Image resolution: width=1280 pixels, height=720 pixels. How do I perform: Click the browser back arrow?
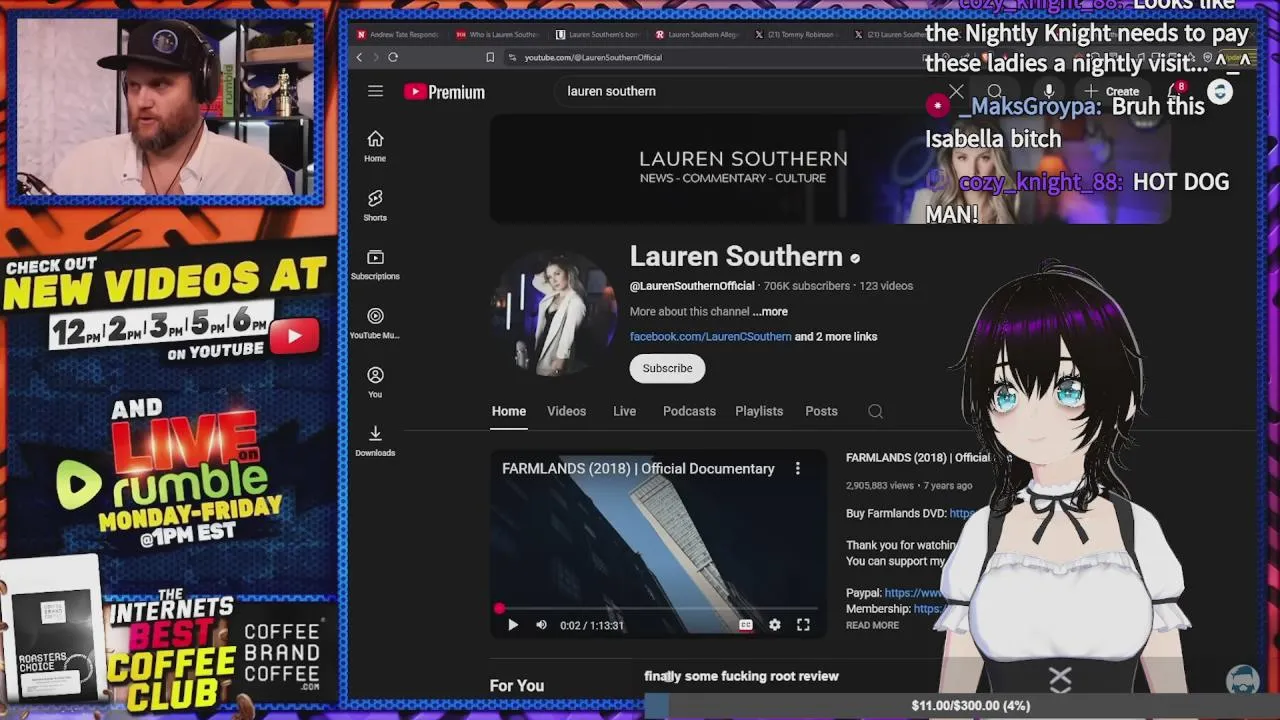tap(359, 57)
